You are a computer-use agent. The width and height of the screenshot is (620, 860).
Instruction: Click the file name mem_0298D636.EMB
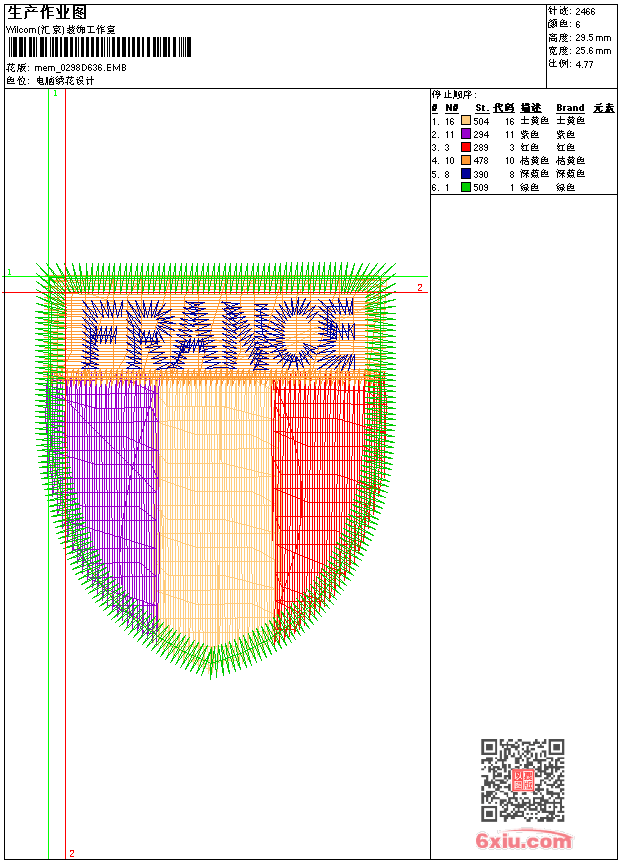(x=80, y=67)
